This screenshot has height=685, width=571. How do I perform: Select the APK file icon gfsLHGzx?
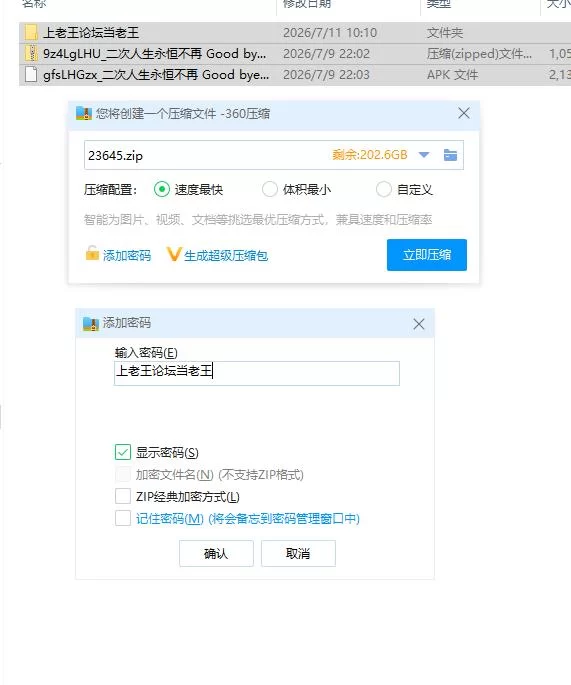[31, 74]
